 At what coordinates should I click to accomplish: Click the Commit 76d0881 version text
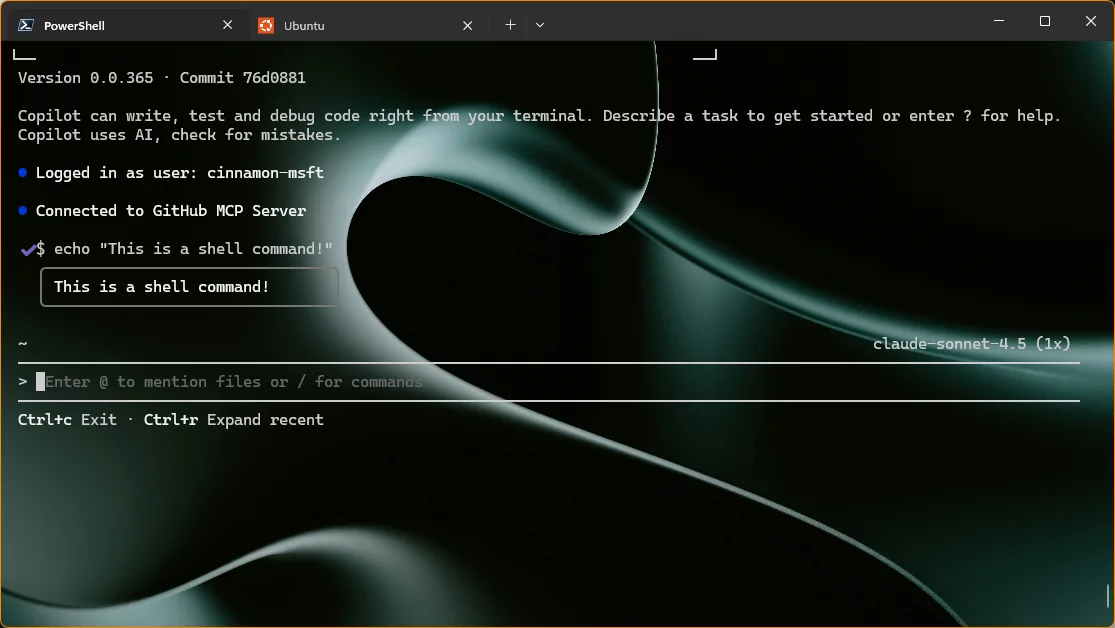click(x=241, y=77)
